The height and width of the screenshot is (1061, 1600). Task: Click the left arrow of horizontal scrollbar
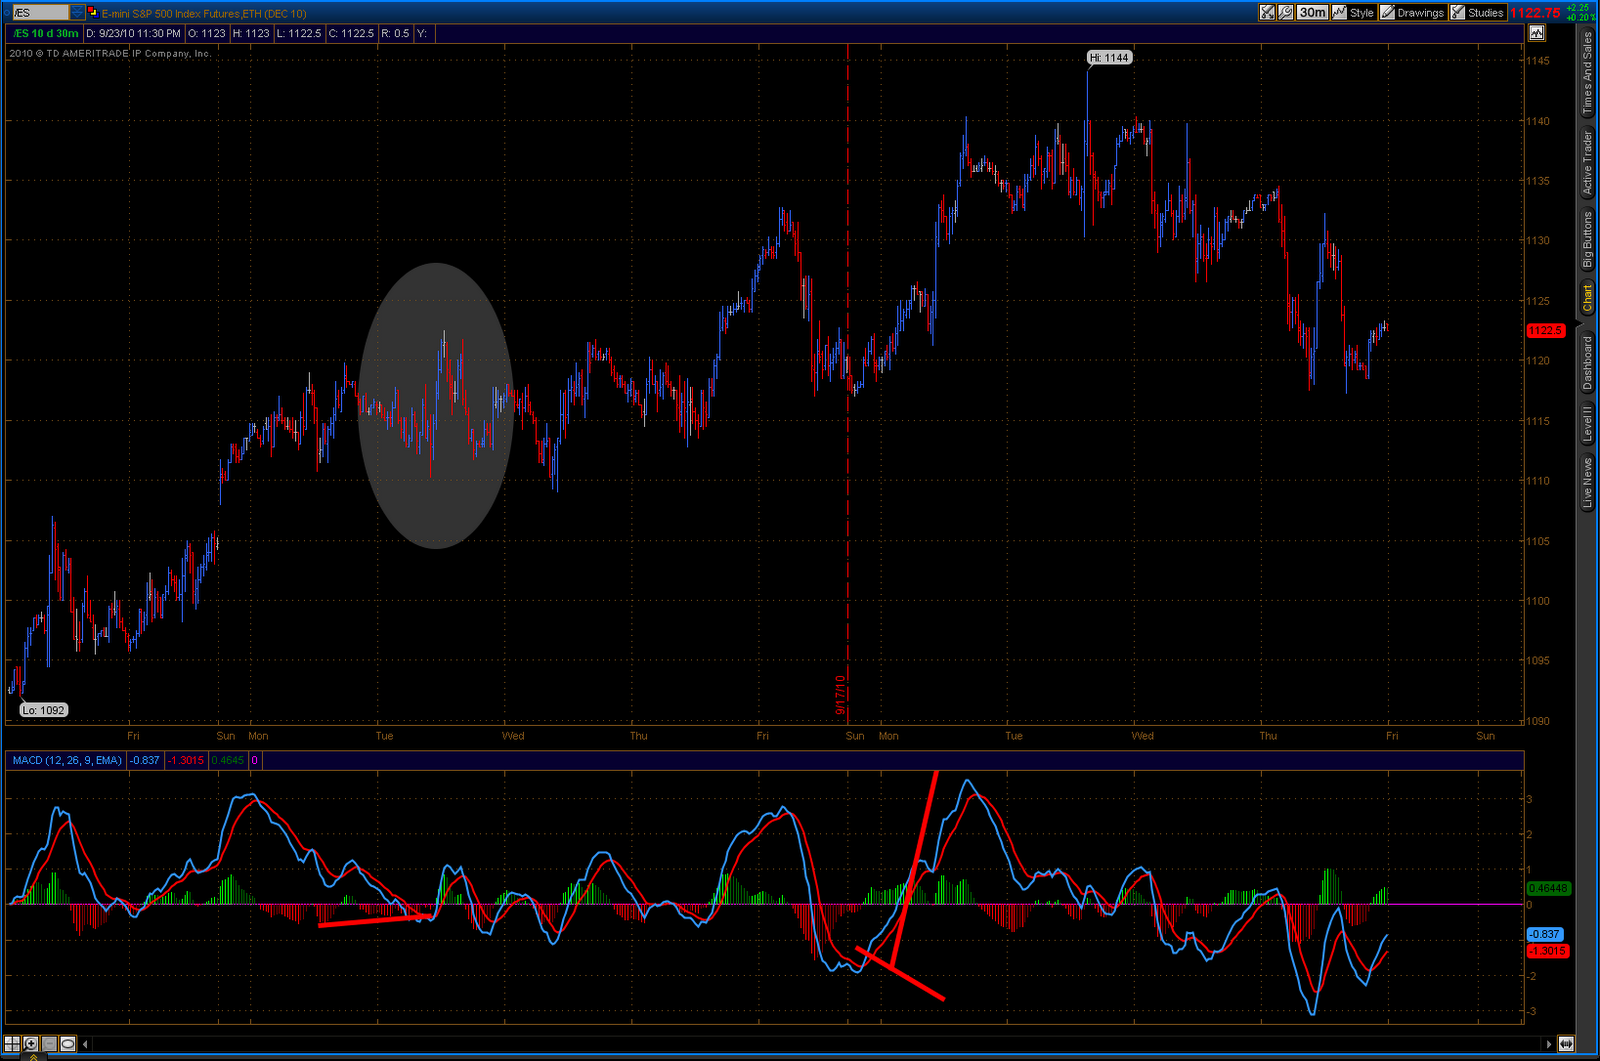(x=86, y=1044)
